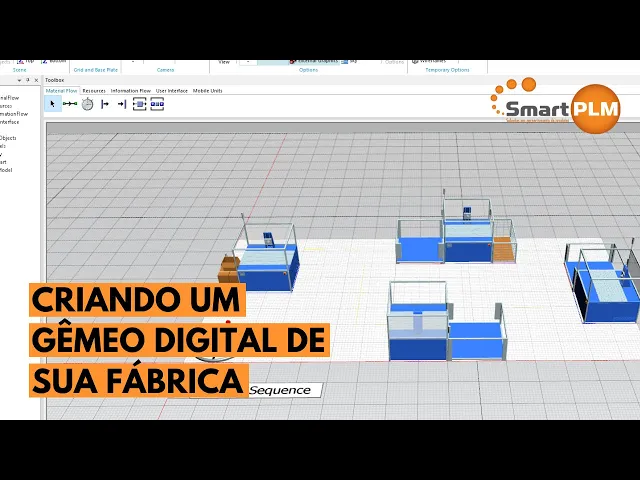Select the Source object icon

105,104
